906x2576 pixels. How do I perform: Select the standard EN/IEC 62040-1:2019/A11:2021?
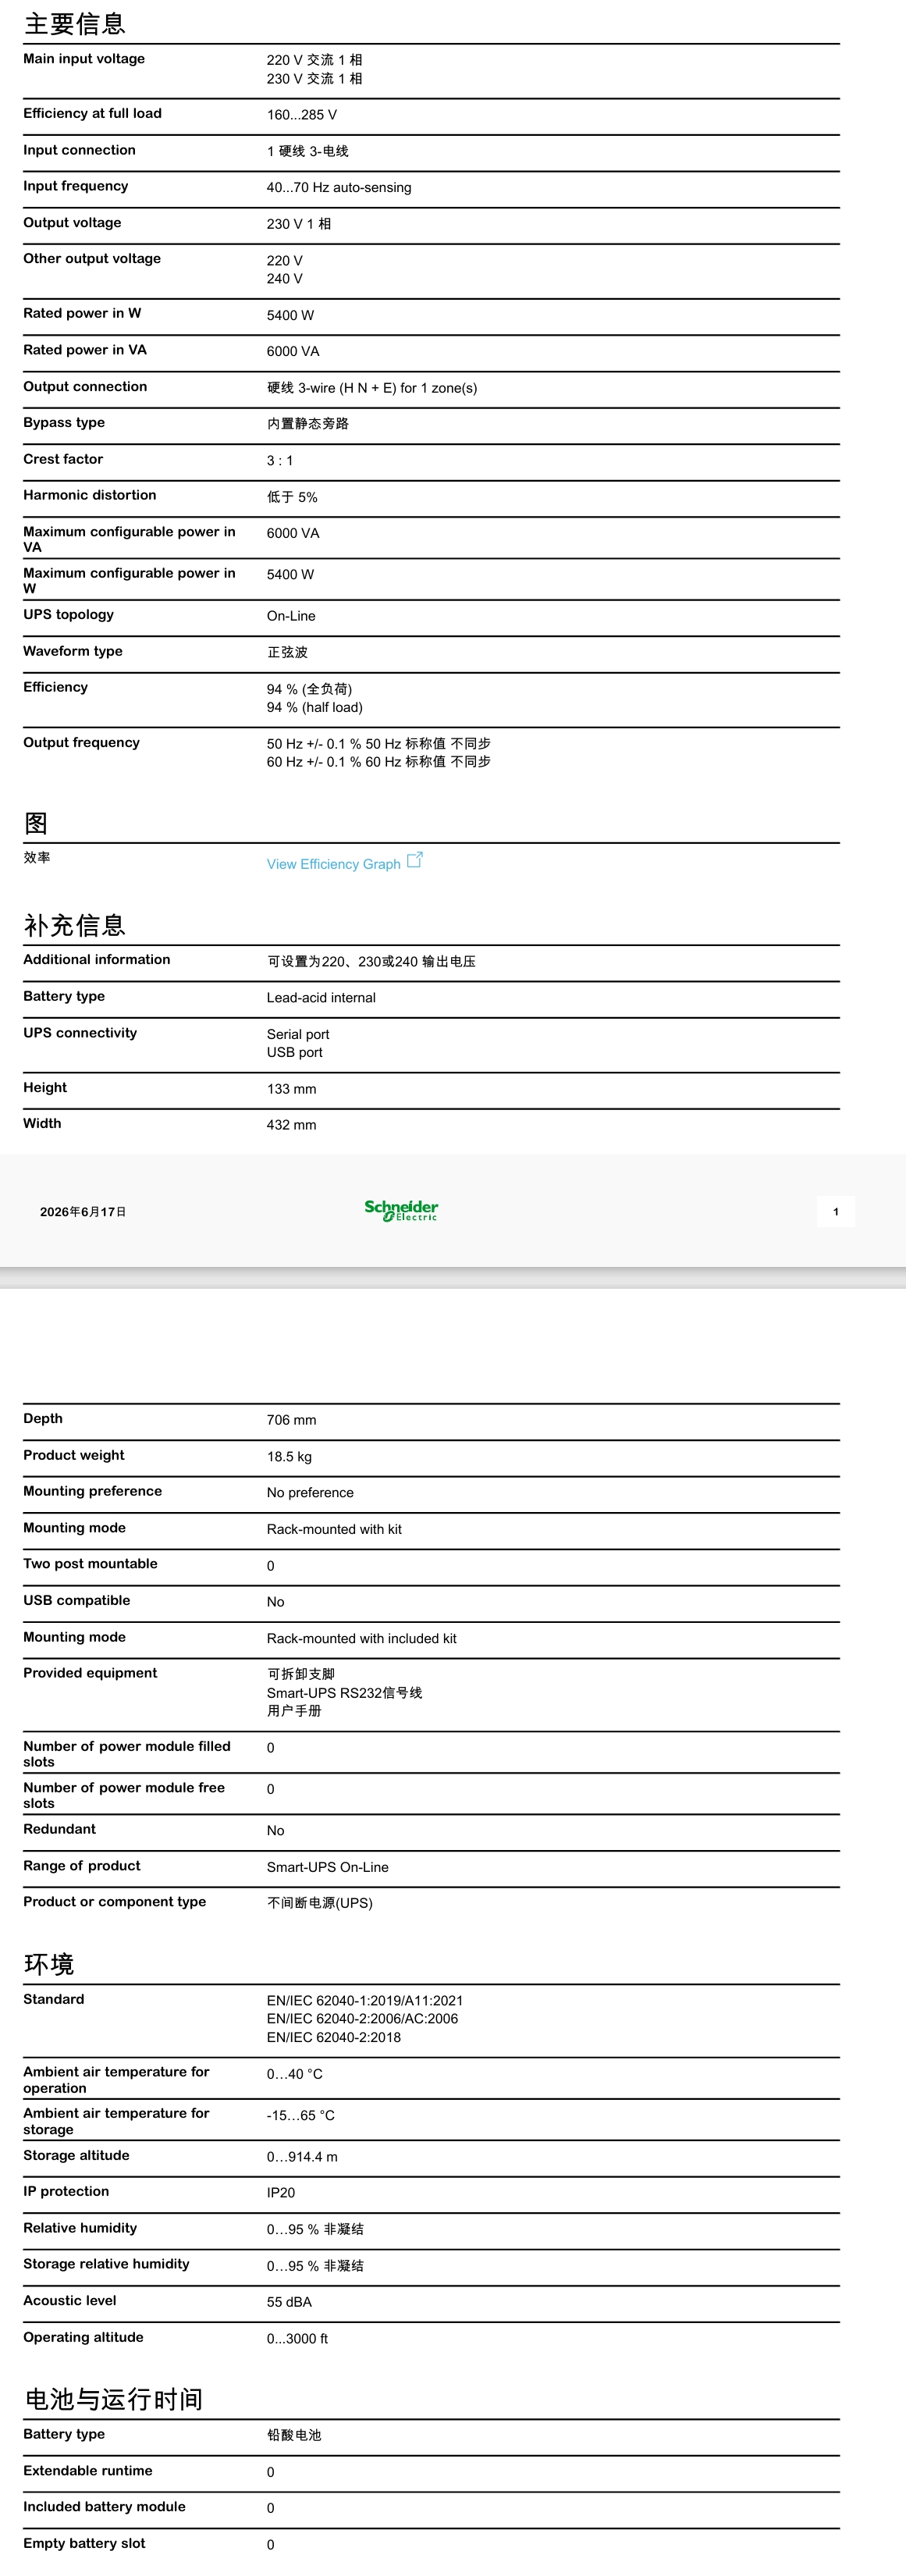point(365,2000)
